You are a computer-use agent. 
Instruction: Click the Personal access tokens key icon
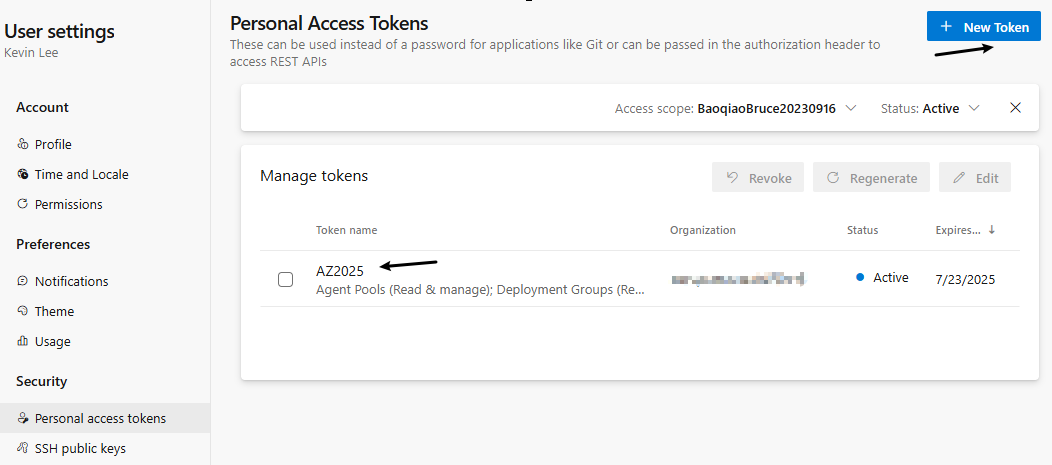coord(23,418)
